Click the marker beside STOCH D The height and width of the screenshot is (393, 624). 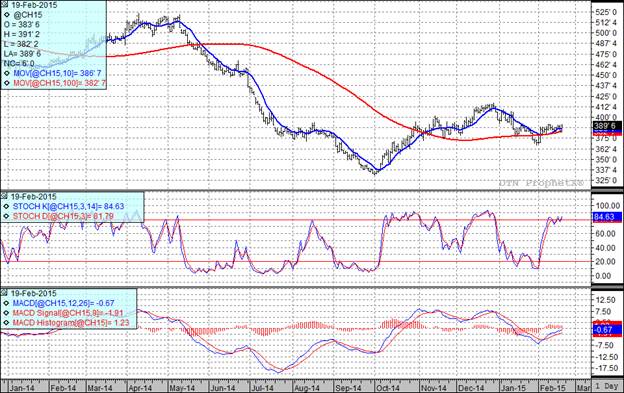pos(7,216)
